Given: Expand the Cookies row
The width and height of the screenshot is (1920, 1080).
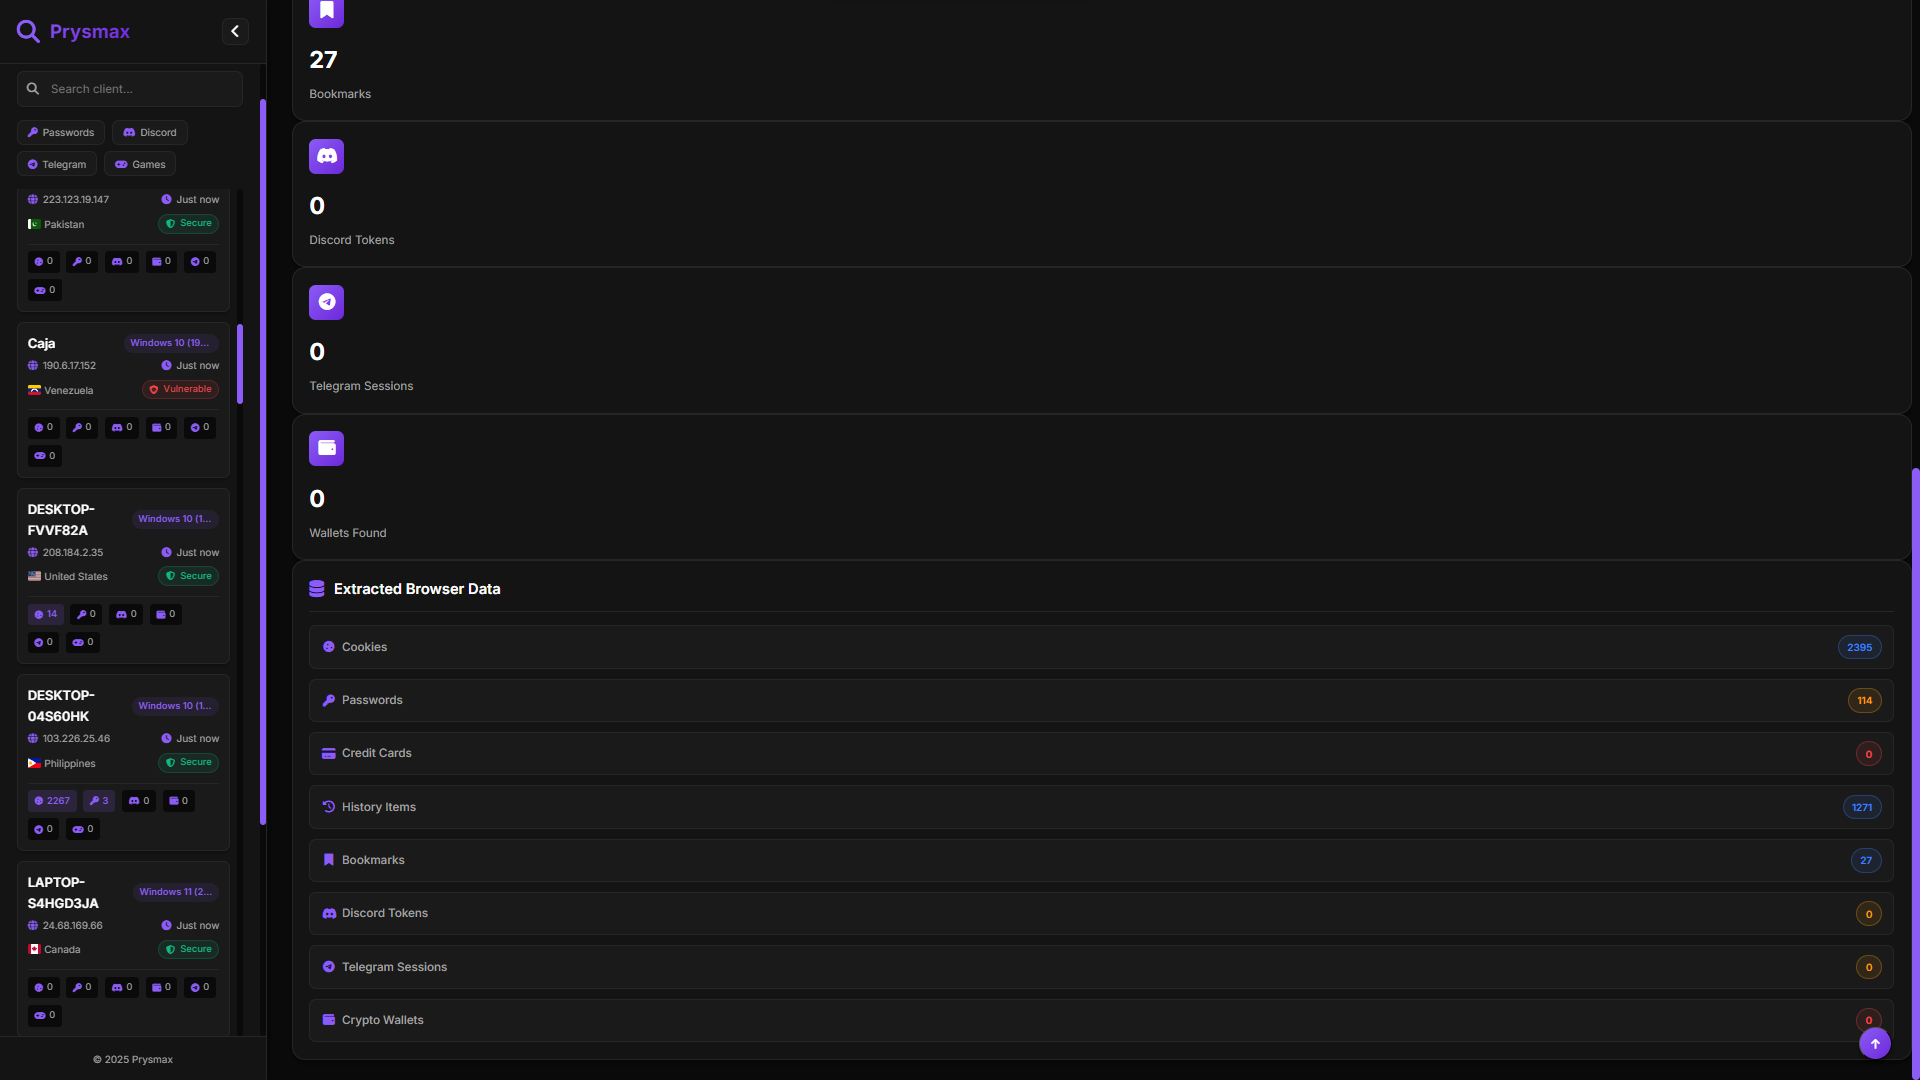Looking at the screenshot, I should [x=1101, y=647].
